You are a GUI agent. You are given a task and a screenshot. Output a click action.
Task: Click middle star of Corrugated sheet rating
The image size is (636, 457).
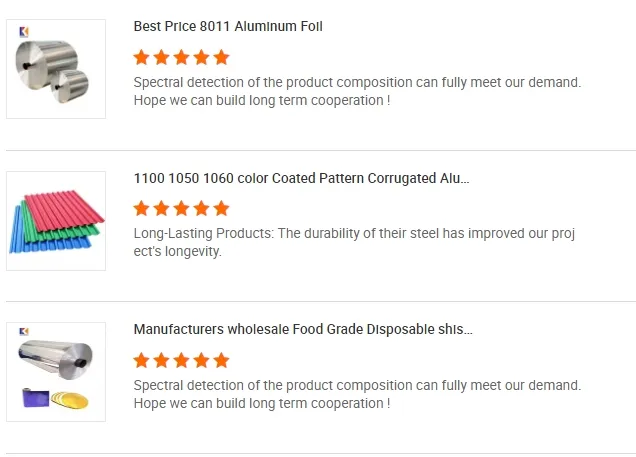tap(181, 209)
